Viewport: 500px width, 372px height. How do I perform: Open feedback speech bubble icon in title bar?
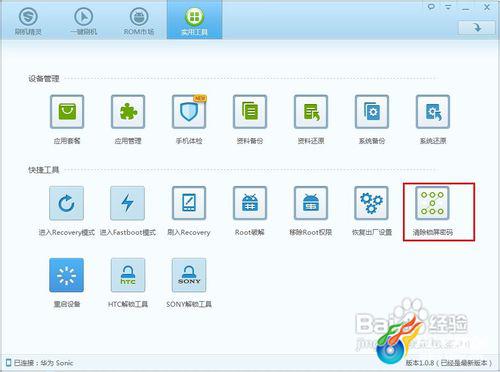pos(431,7)
